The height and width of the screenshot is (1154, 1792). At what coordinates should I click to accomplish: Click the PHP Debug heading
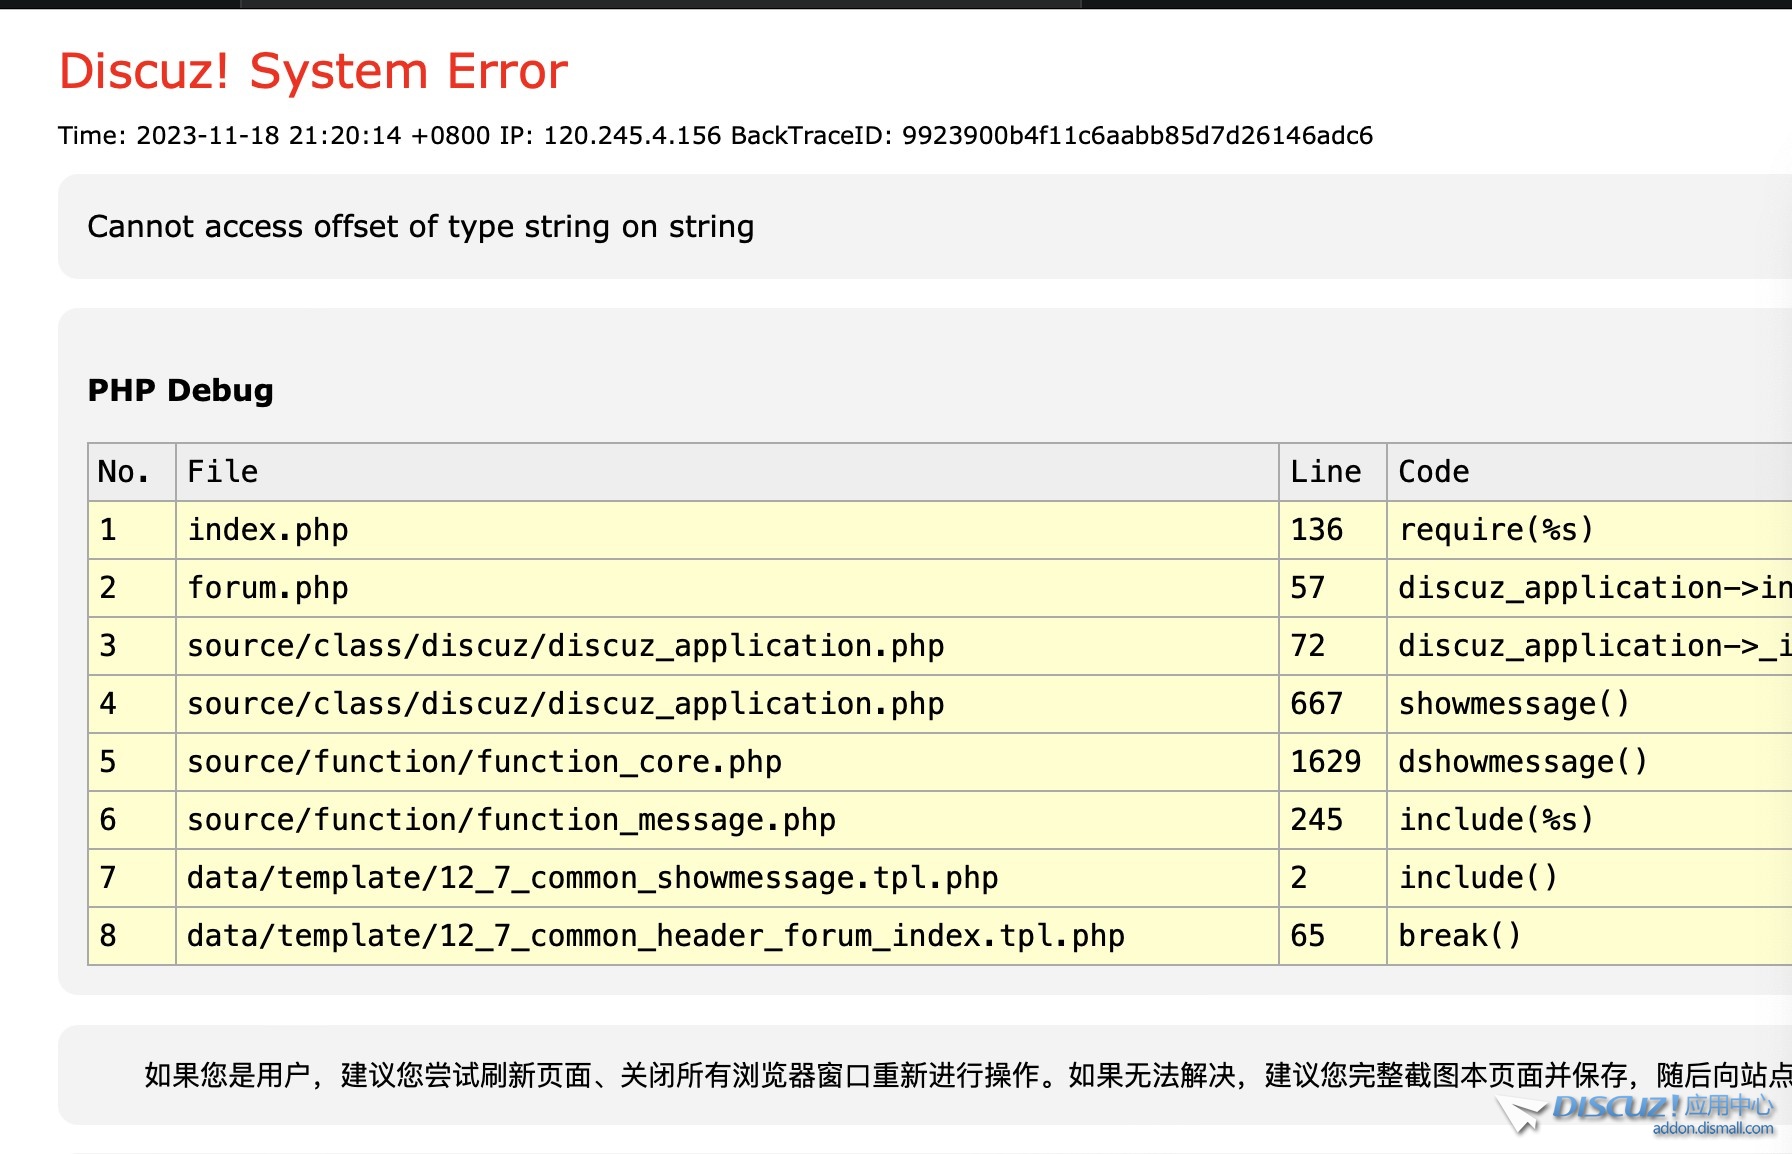[x=180, y=390]
